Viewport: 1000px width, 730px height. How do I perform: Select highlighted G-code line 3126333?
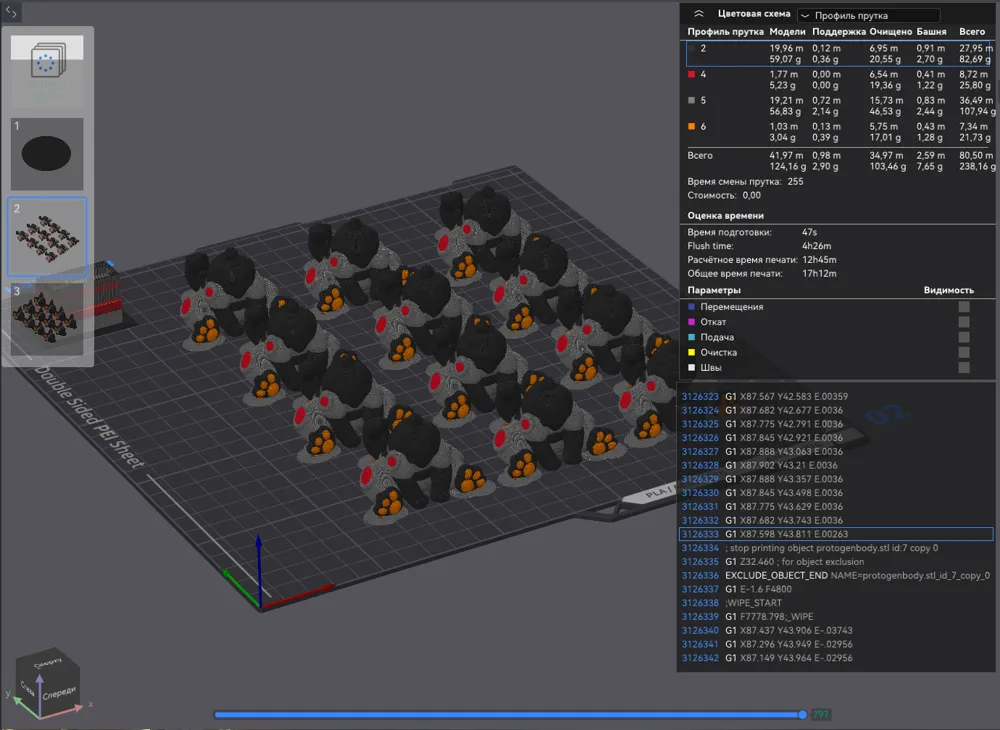(836, 534)
